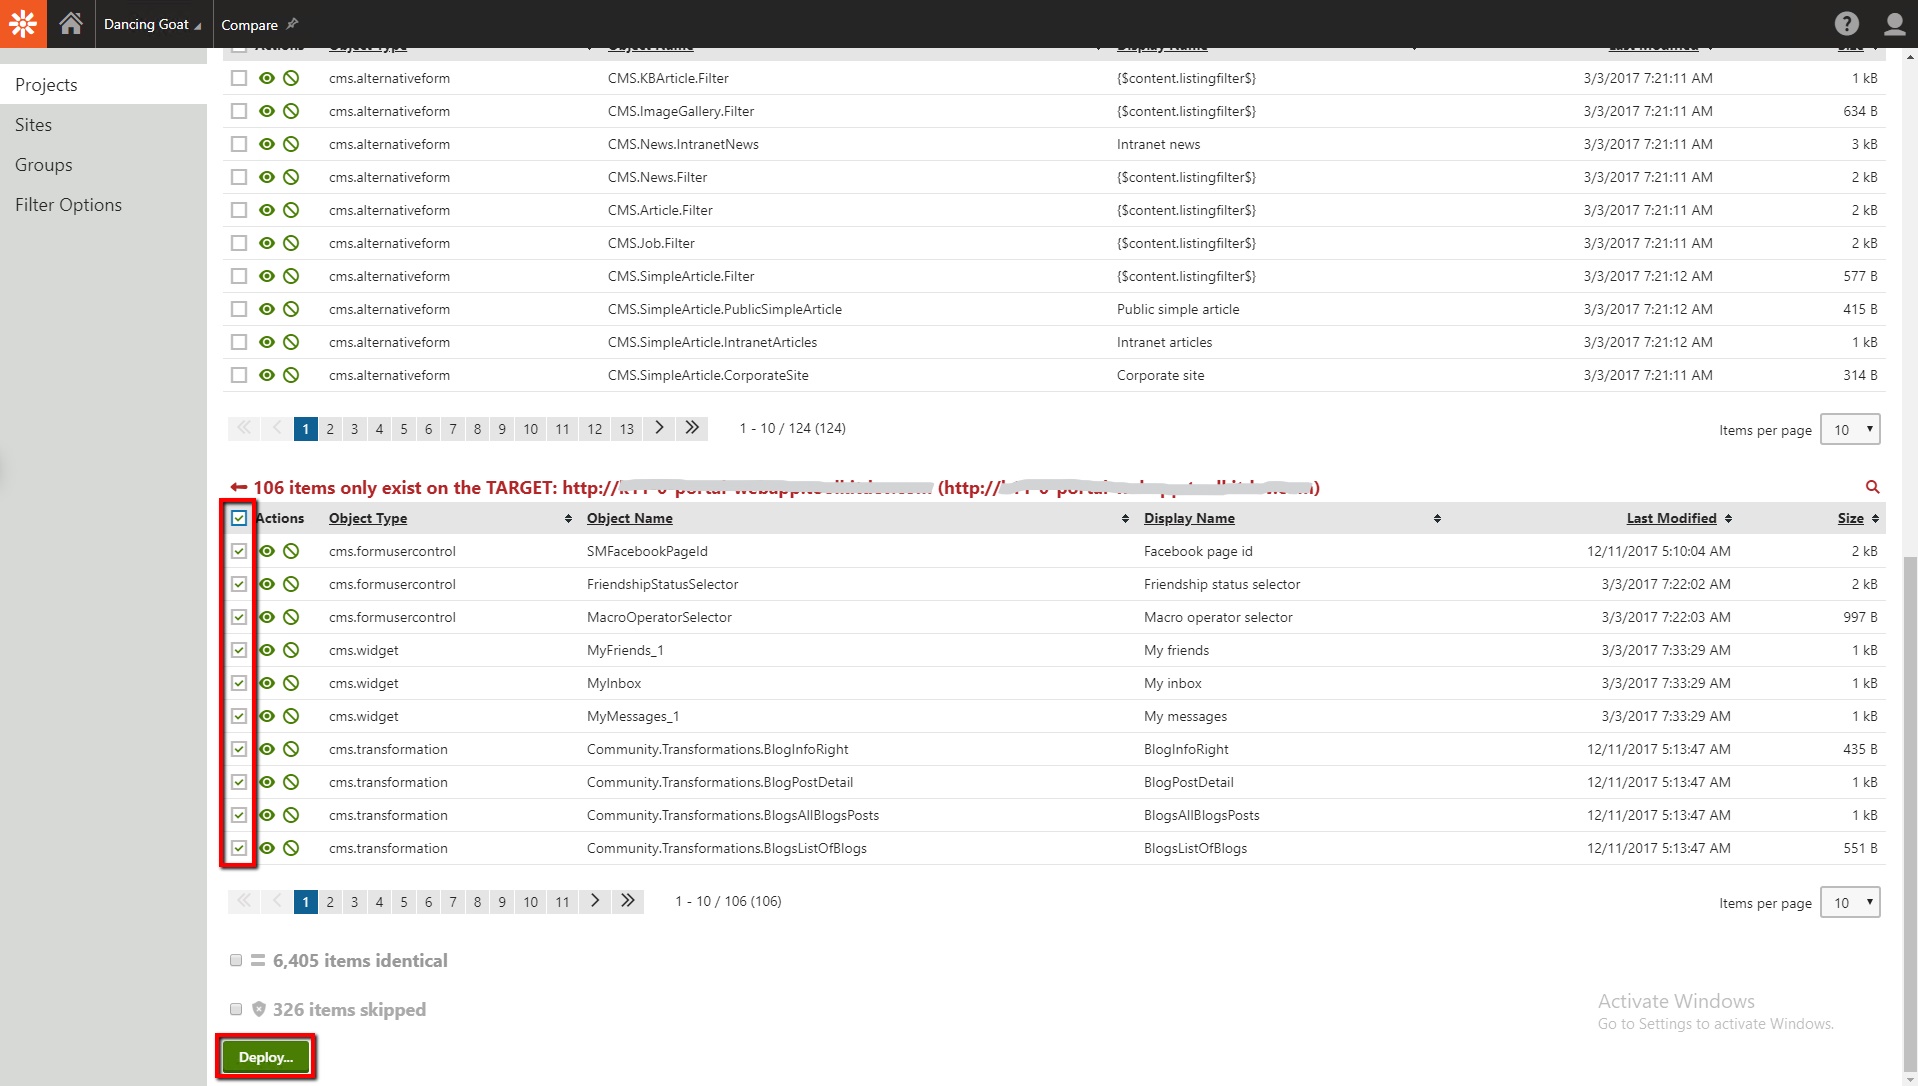
Task: View details of BlogInfoRight transformation
Action: [x=267, y=749]
